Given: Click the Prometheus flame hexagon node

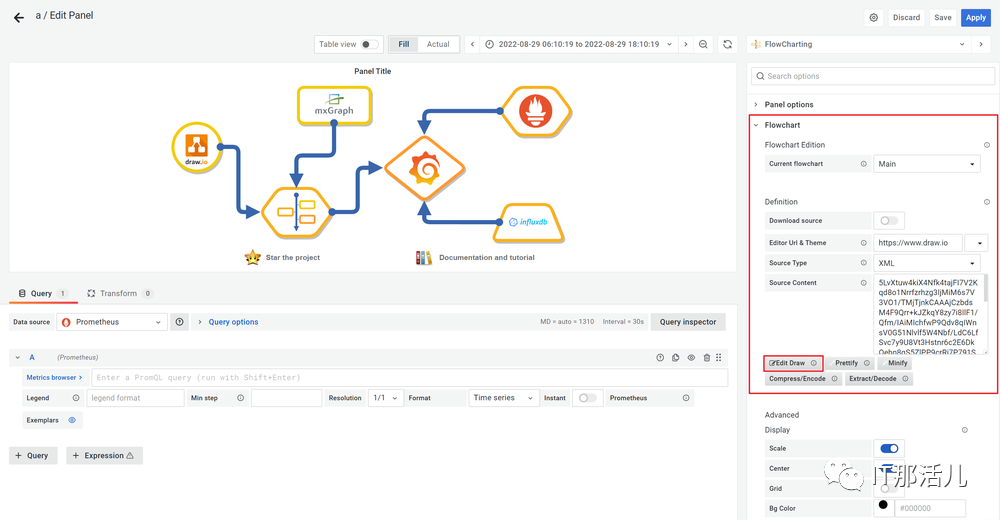Looking at the screenshot, I should click(x=536, y=111).
